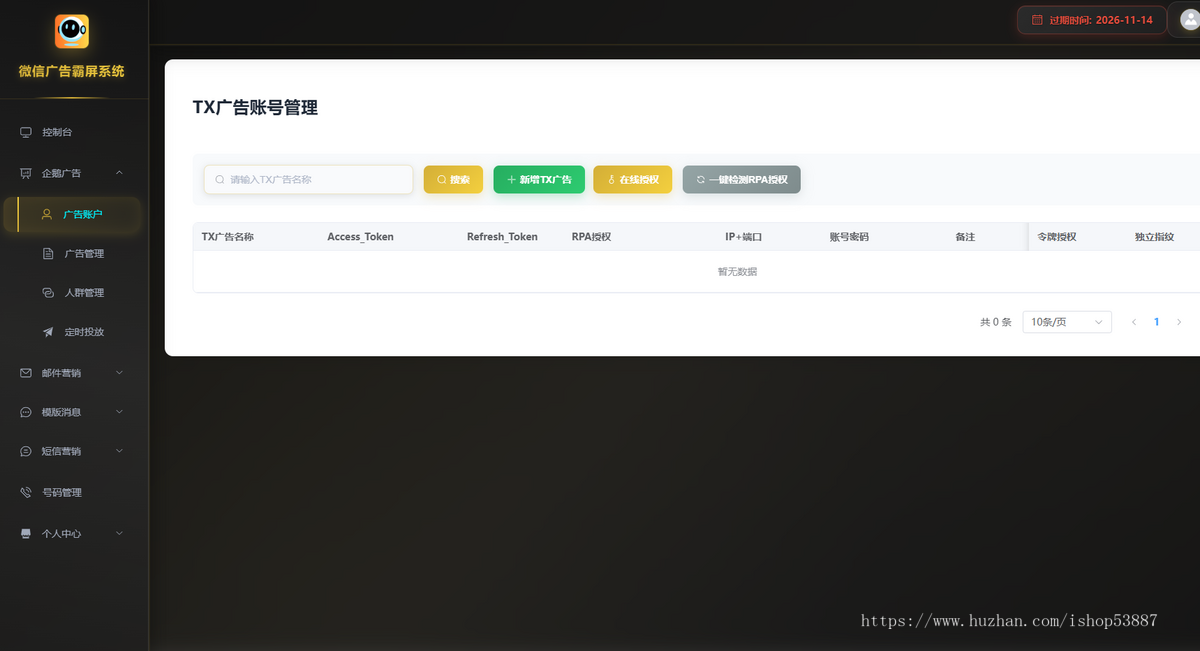Go to next page arrow

(x=1179, y=322)
